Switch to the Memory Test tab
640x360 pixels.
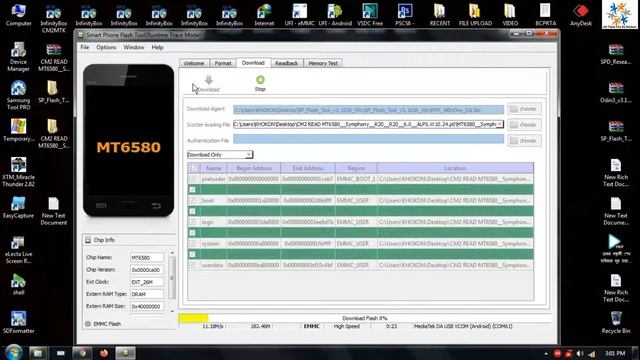[323, 63]
